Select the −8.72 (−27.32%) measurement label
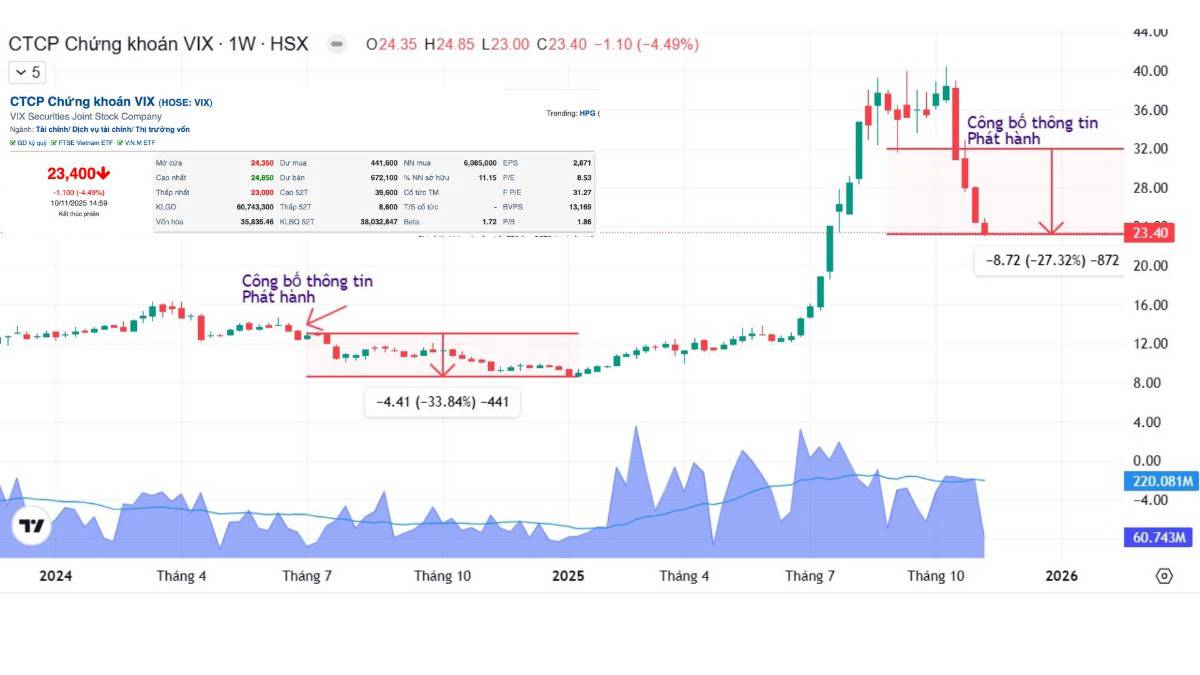The height and width of the screenshot is (675, 1200). [x=1046, y=260]
